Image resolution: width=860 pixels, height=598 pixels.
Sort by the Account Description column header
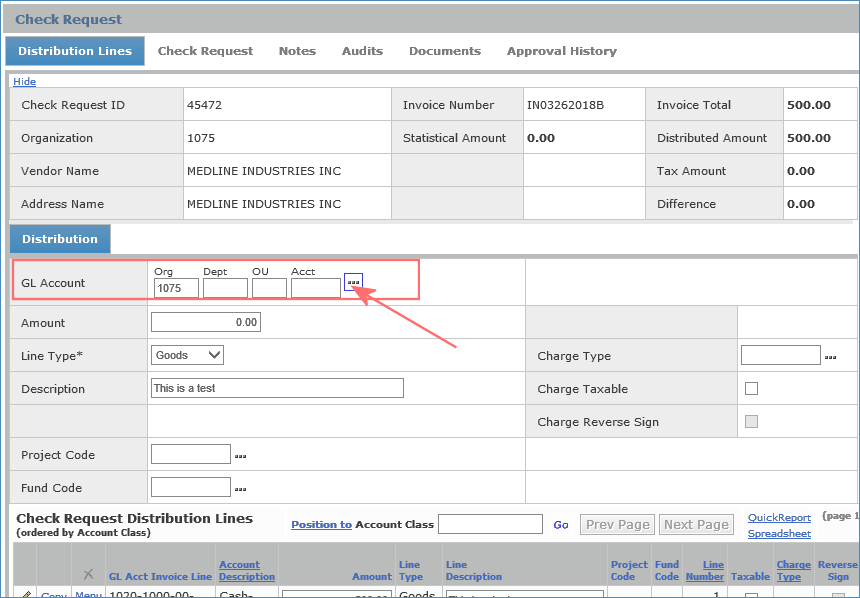pos(247,571)
